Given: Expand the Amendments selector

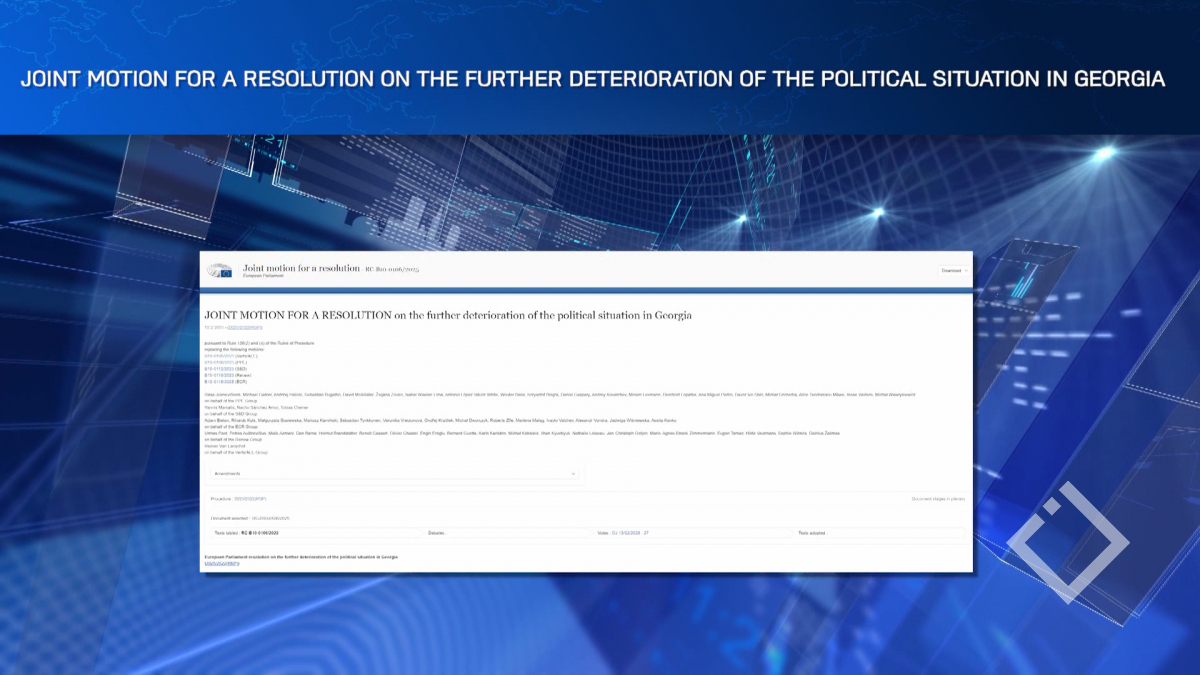Looking at the screenshot, I should (x=393, y=474).
